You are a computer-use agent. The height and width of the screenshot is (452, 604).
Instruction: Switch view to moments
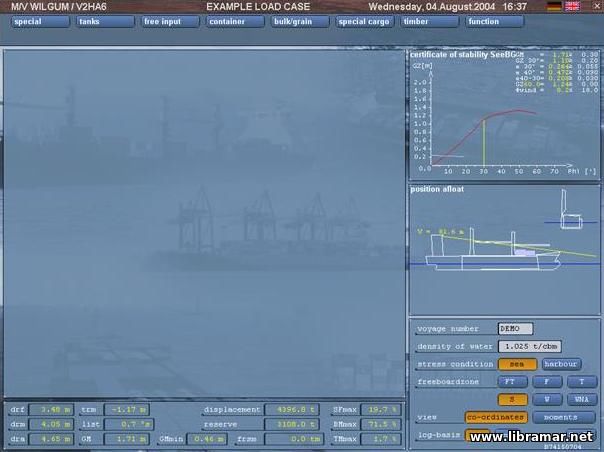coord(561,417)
